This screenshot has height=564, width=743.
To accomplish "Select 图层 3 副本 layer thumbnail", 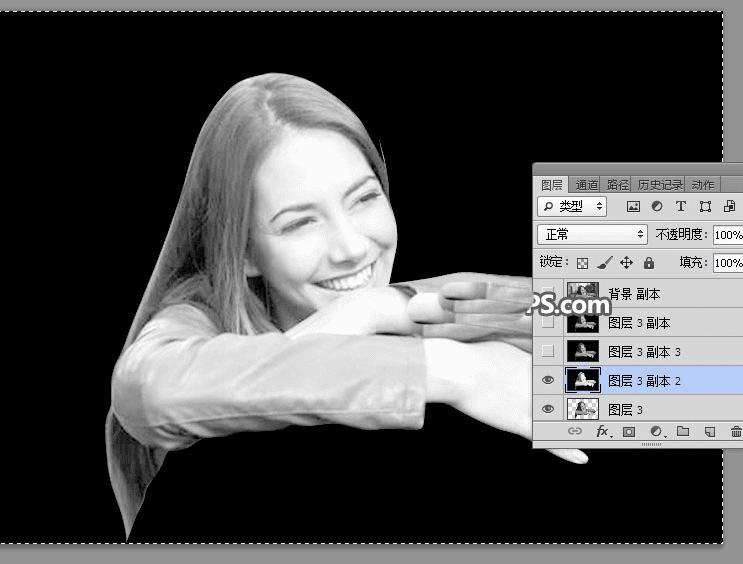I will (x=583, y=323).
